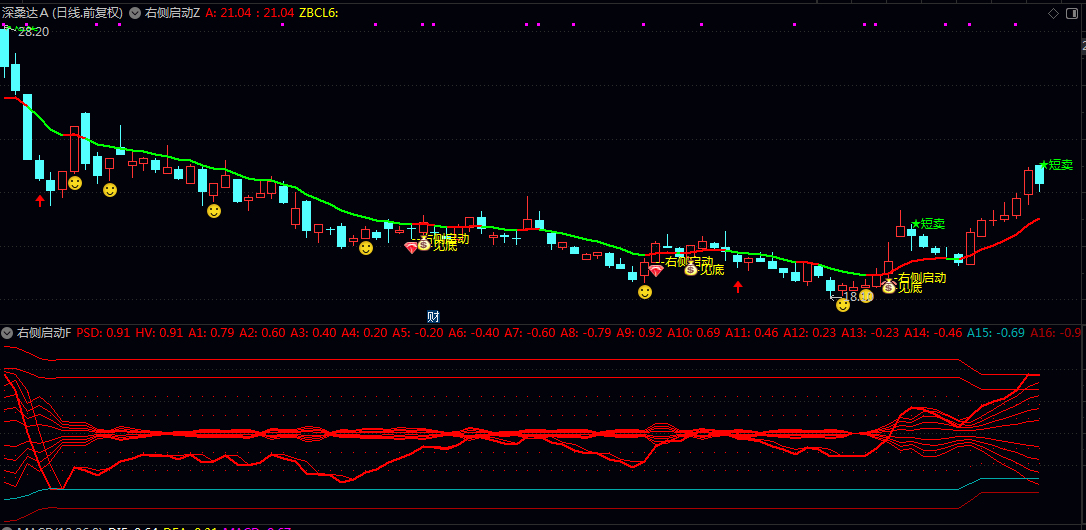Click the A5: -0.20 value
This screenshot has height=530, width=1086.
point(418,333)
